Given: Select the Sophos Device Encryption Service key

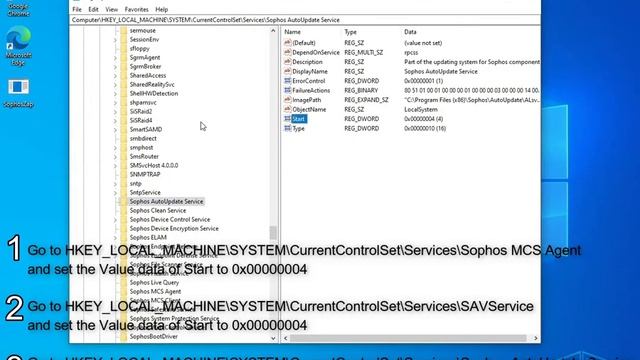Looking at the screenshot, I should [x=174, y=229].
